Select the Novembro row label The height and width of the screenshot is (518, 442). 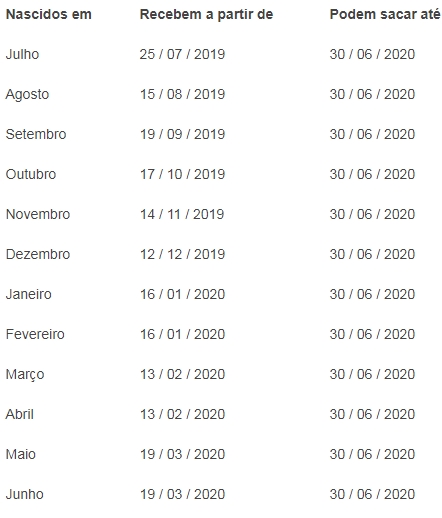(38, 214)
